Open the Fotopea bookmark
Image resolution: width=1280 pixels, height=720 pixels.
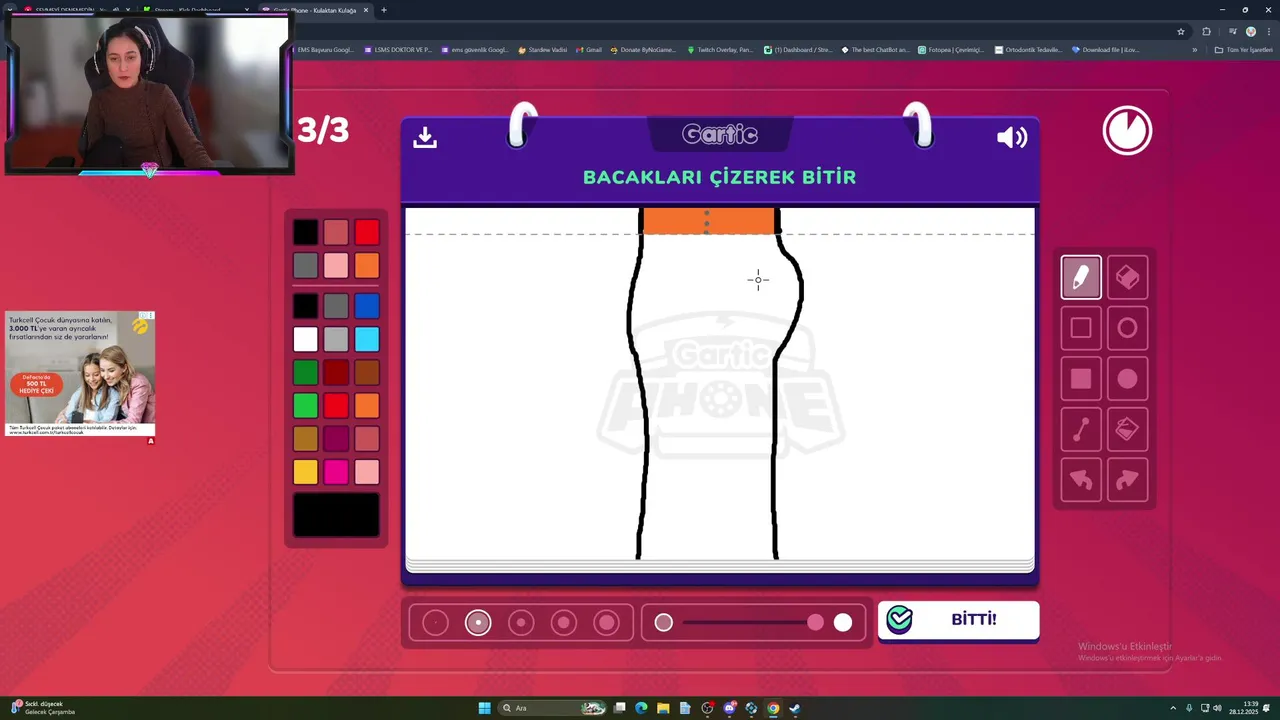[951, 50]
